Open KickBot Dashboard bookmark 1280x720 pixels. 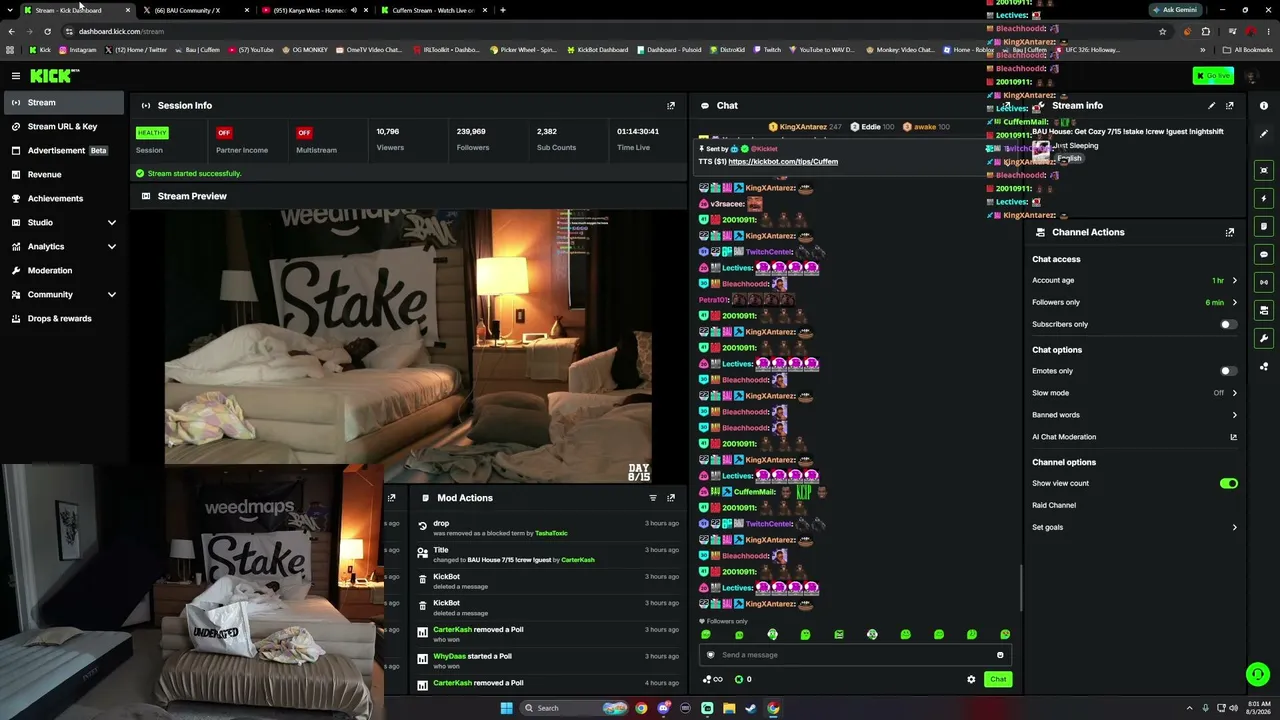pyautogui.click(x=597, y=50)
